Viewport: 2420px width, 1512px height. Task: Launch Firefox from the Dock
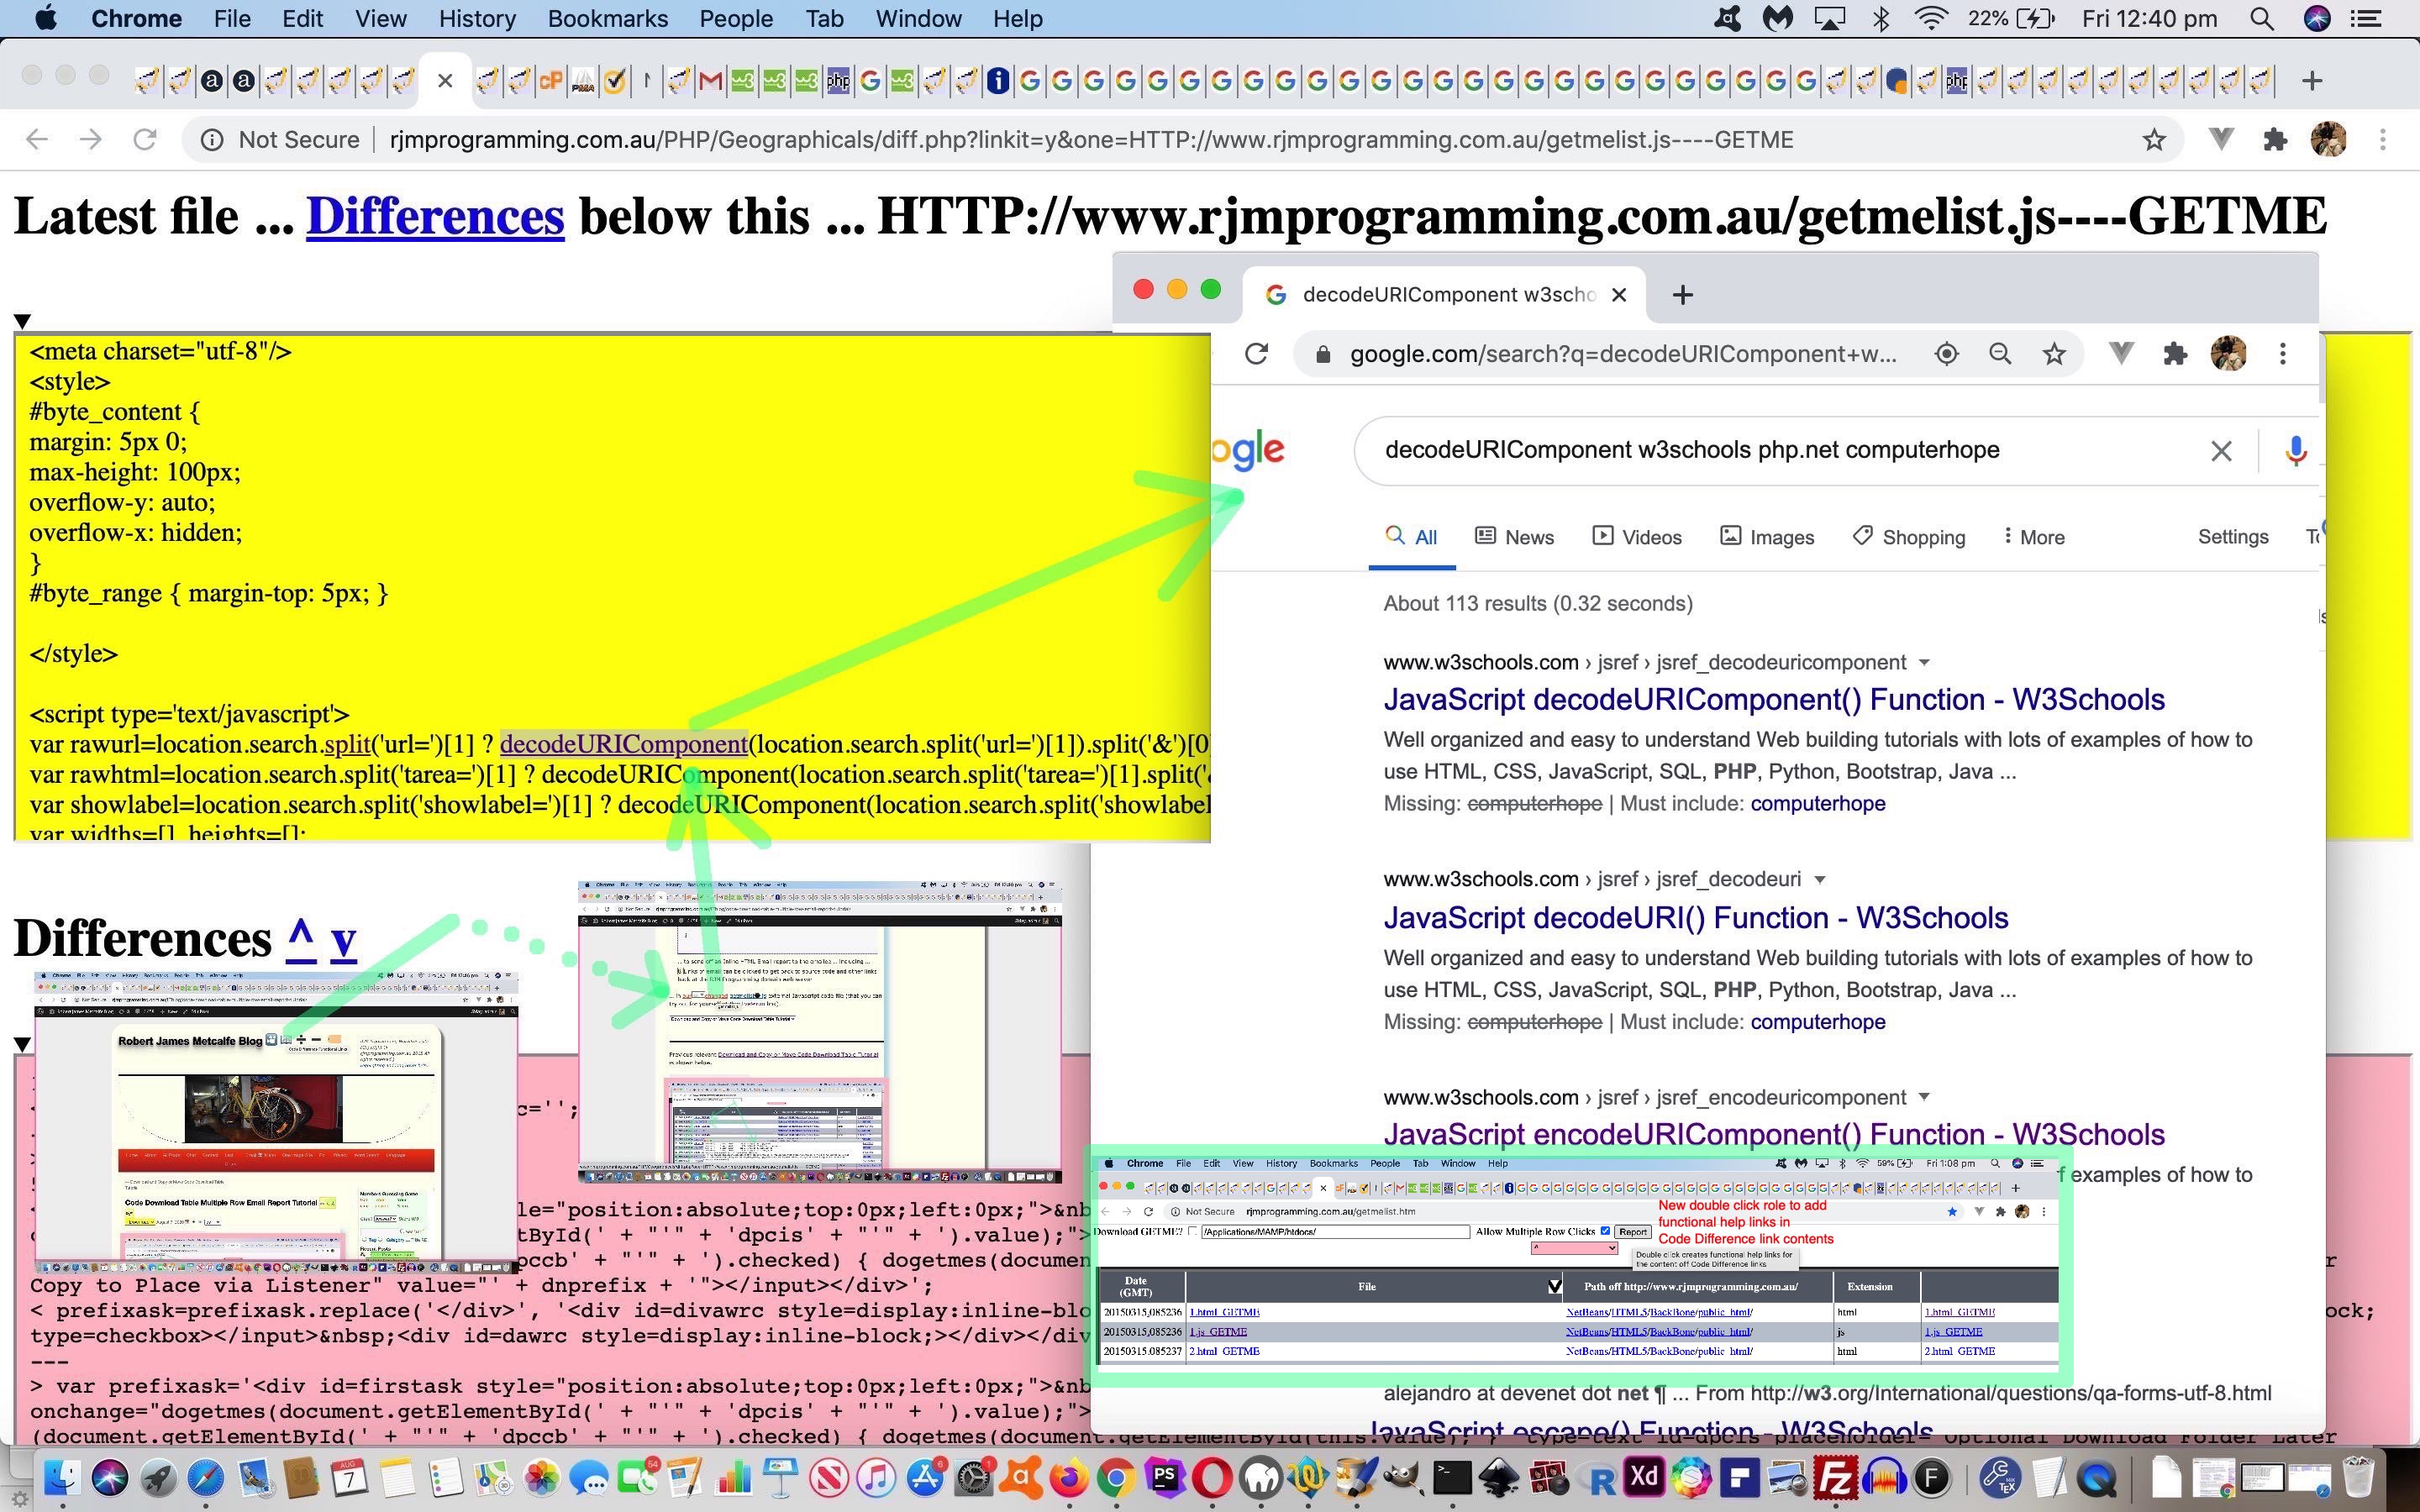point(1068,1477)
